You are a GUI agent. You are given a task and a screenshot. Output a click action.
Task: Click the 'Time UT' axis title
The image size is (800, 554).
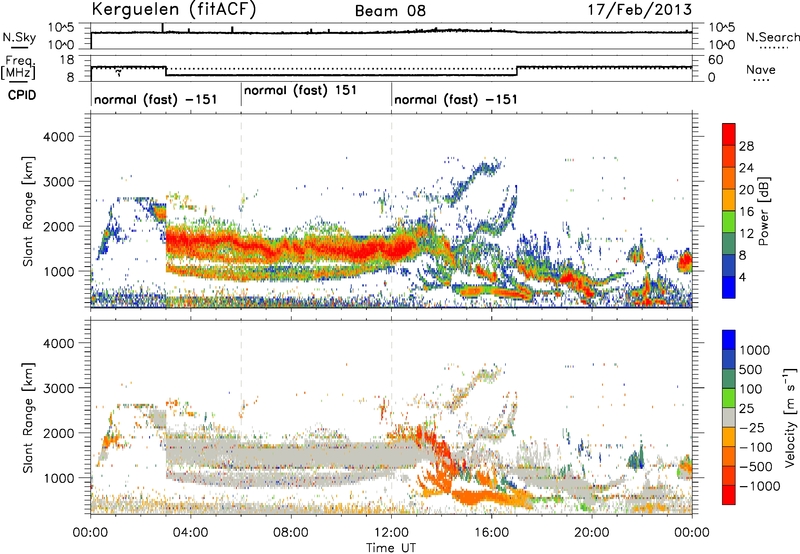[391, 547]
